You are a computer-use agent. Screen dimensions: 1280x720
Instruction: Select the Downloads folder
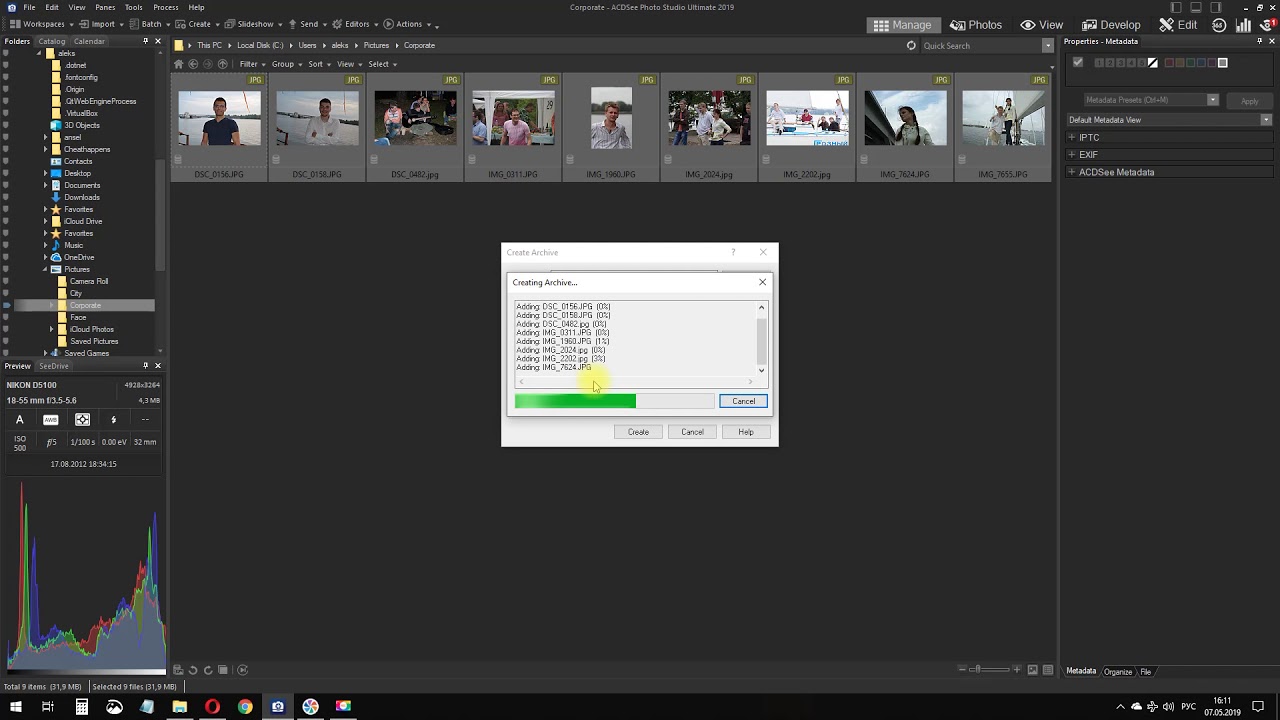coord(82,197)
